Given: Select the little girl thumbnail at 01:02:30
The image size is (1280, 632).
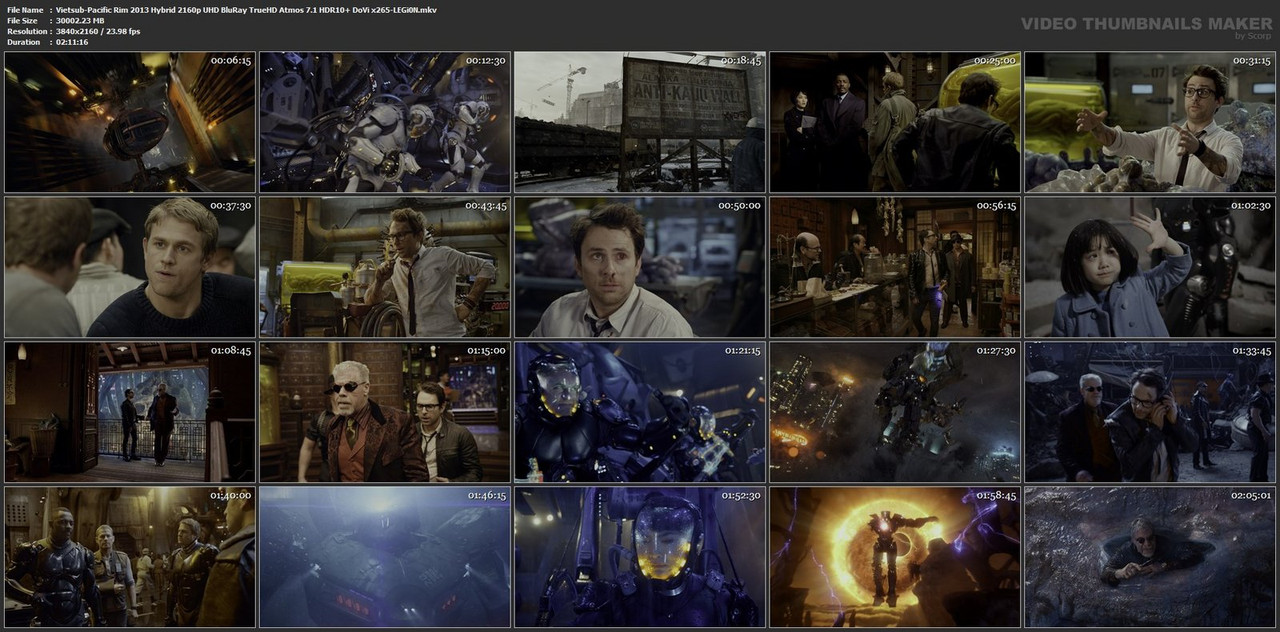Looking at the screenshot, I should click(1150, 267).
